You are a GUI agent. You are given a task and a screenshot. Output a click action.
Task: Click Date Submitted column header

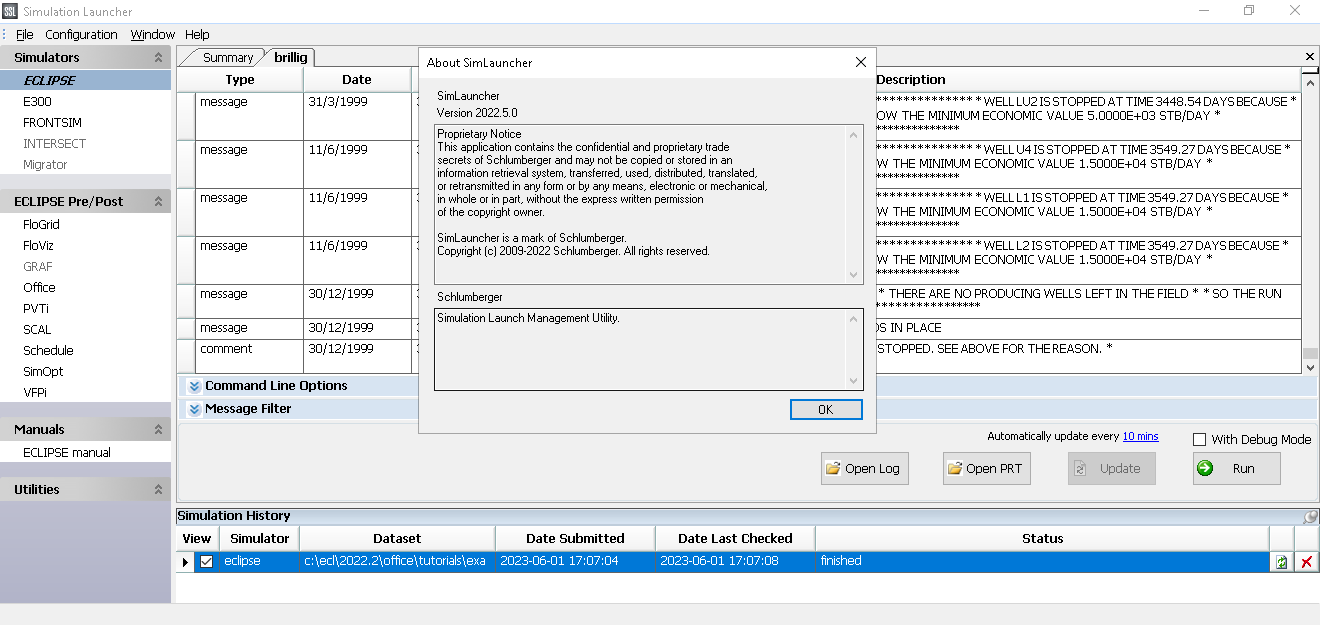click(x=575, y=538)
